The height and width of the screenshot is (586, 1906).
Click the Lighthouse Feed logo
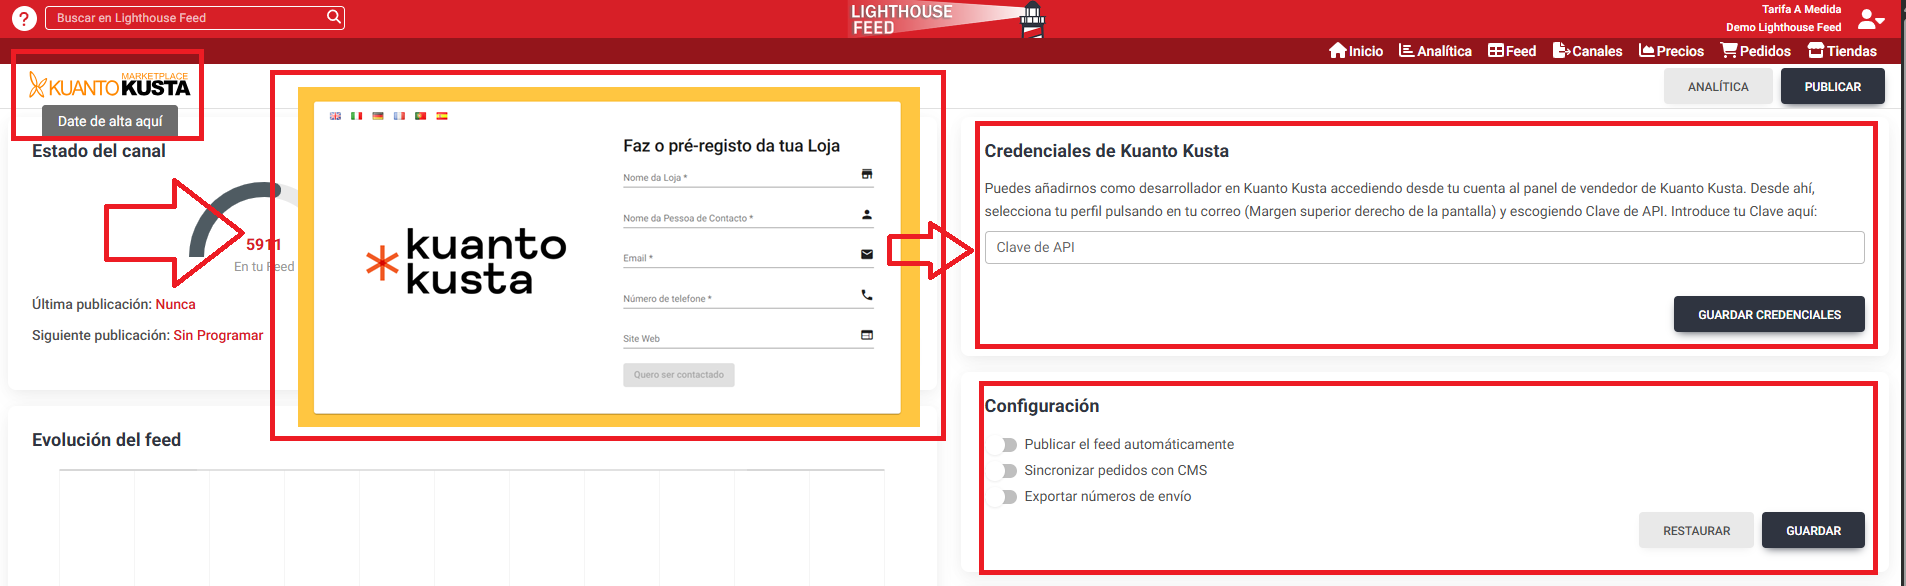pyautogui.click(x=948, y=19)
